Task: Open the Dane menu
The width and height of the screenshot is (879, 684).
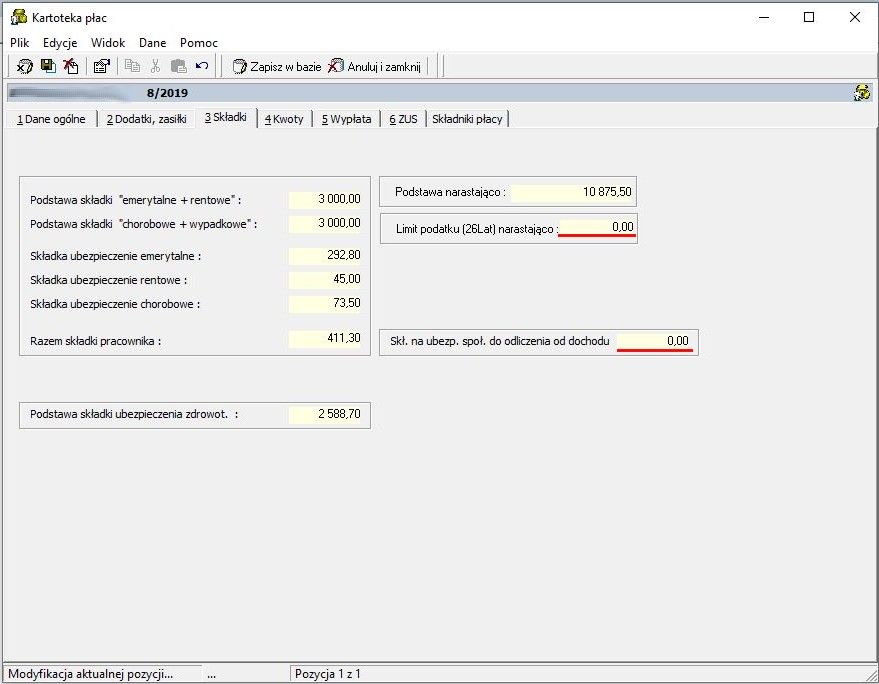Action: pos(152,43)
